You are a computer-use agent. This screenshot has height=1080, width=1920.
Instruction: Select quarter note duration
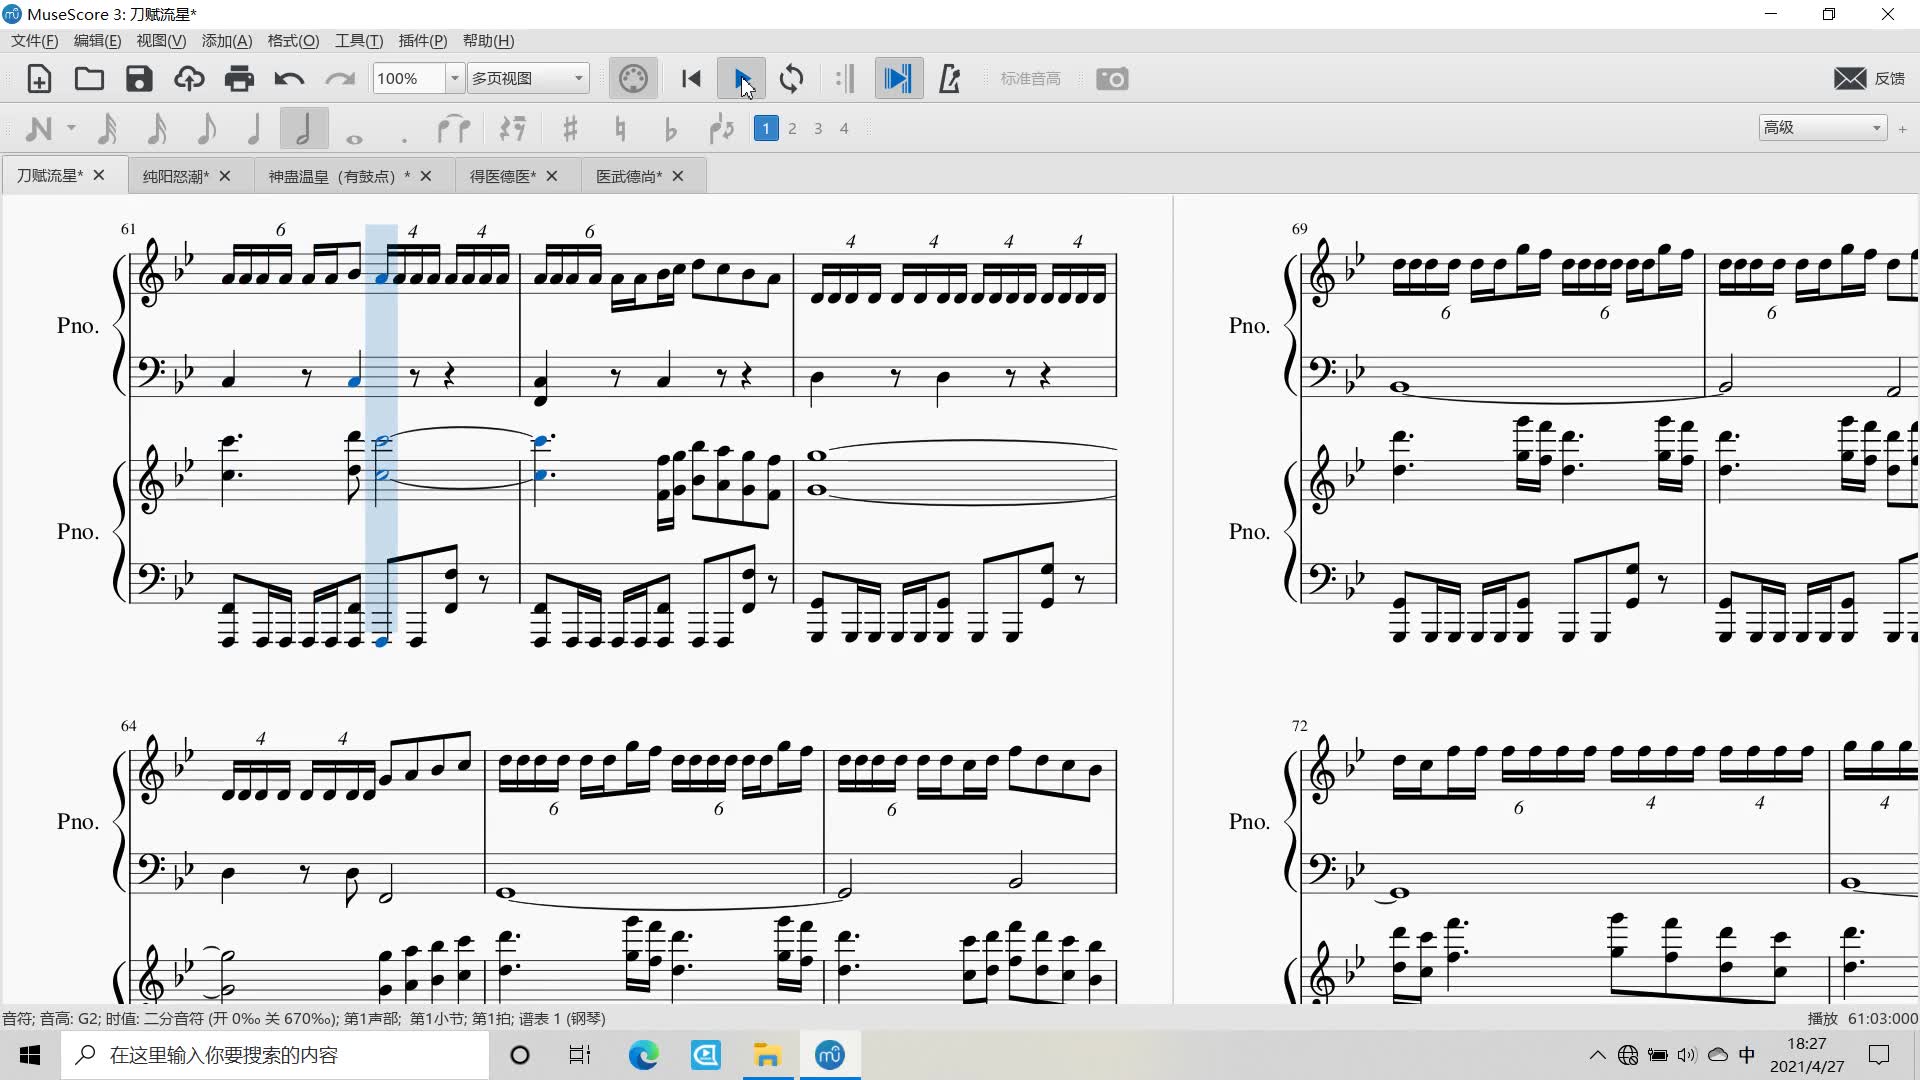254,129
